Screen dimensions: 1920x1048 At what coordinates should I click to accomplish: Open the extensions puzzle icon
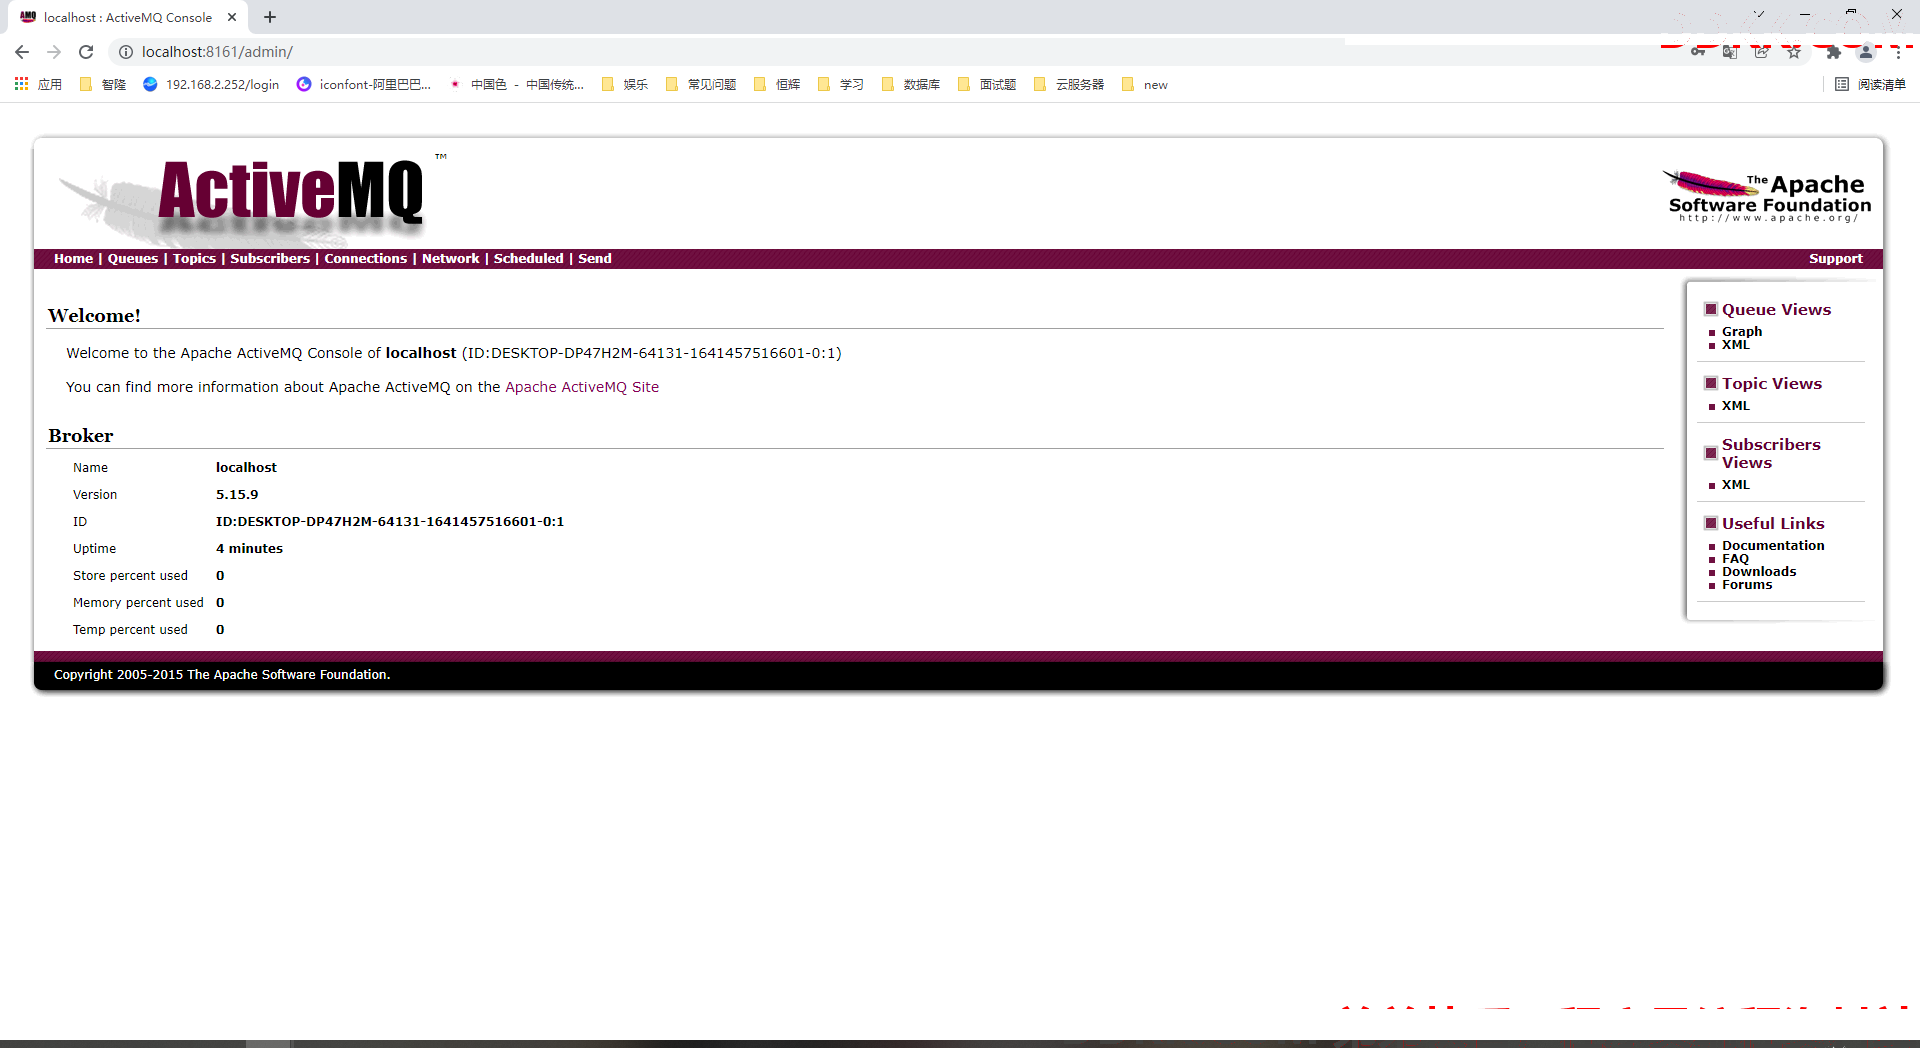[1833, 52]
